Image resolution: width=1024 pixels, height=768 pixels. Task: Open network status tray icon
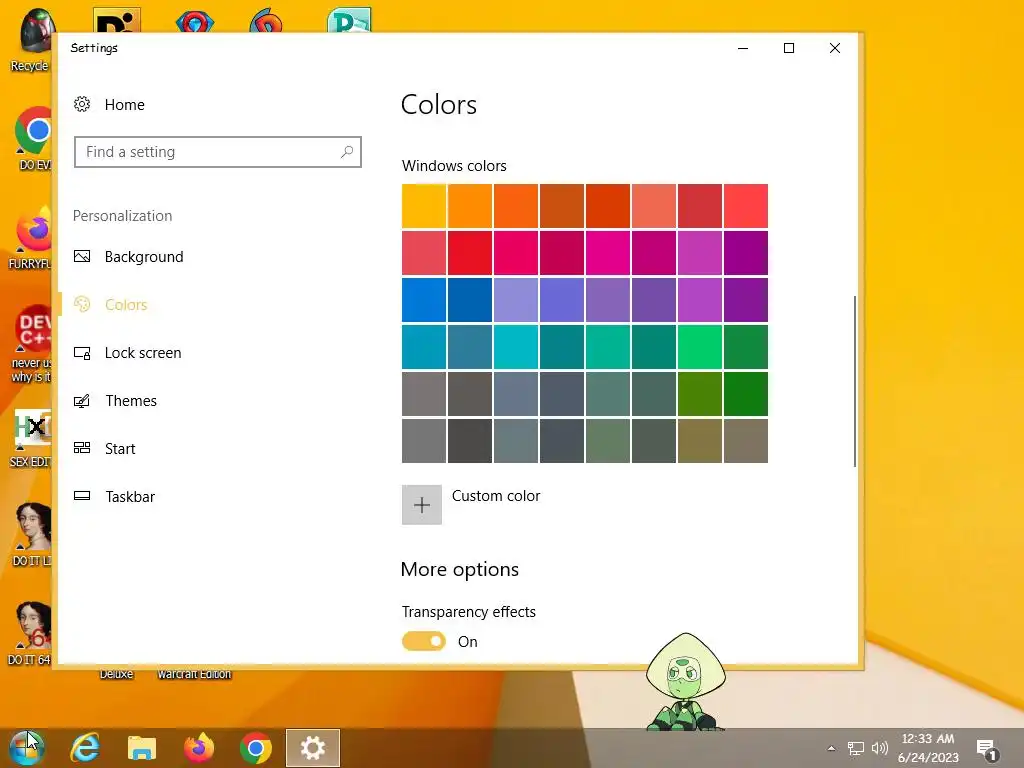856,748
